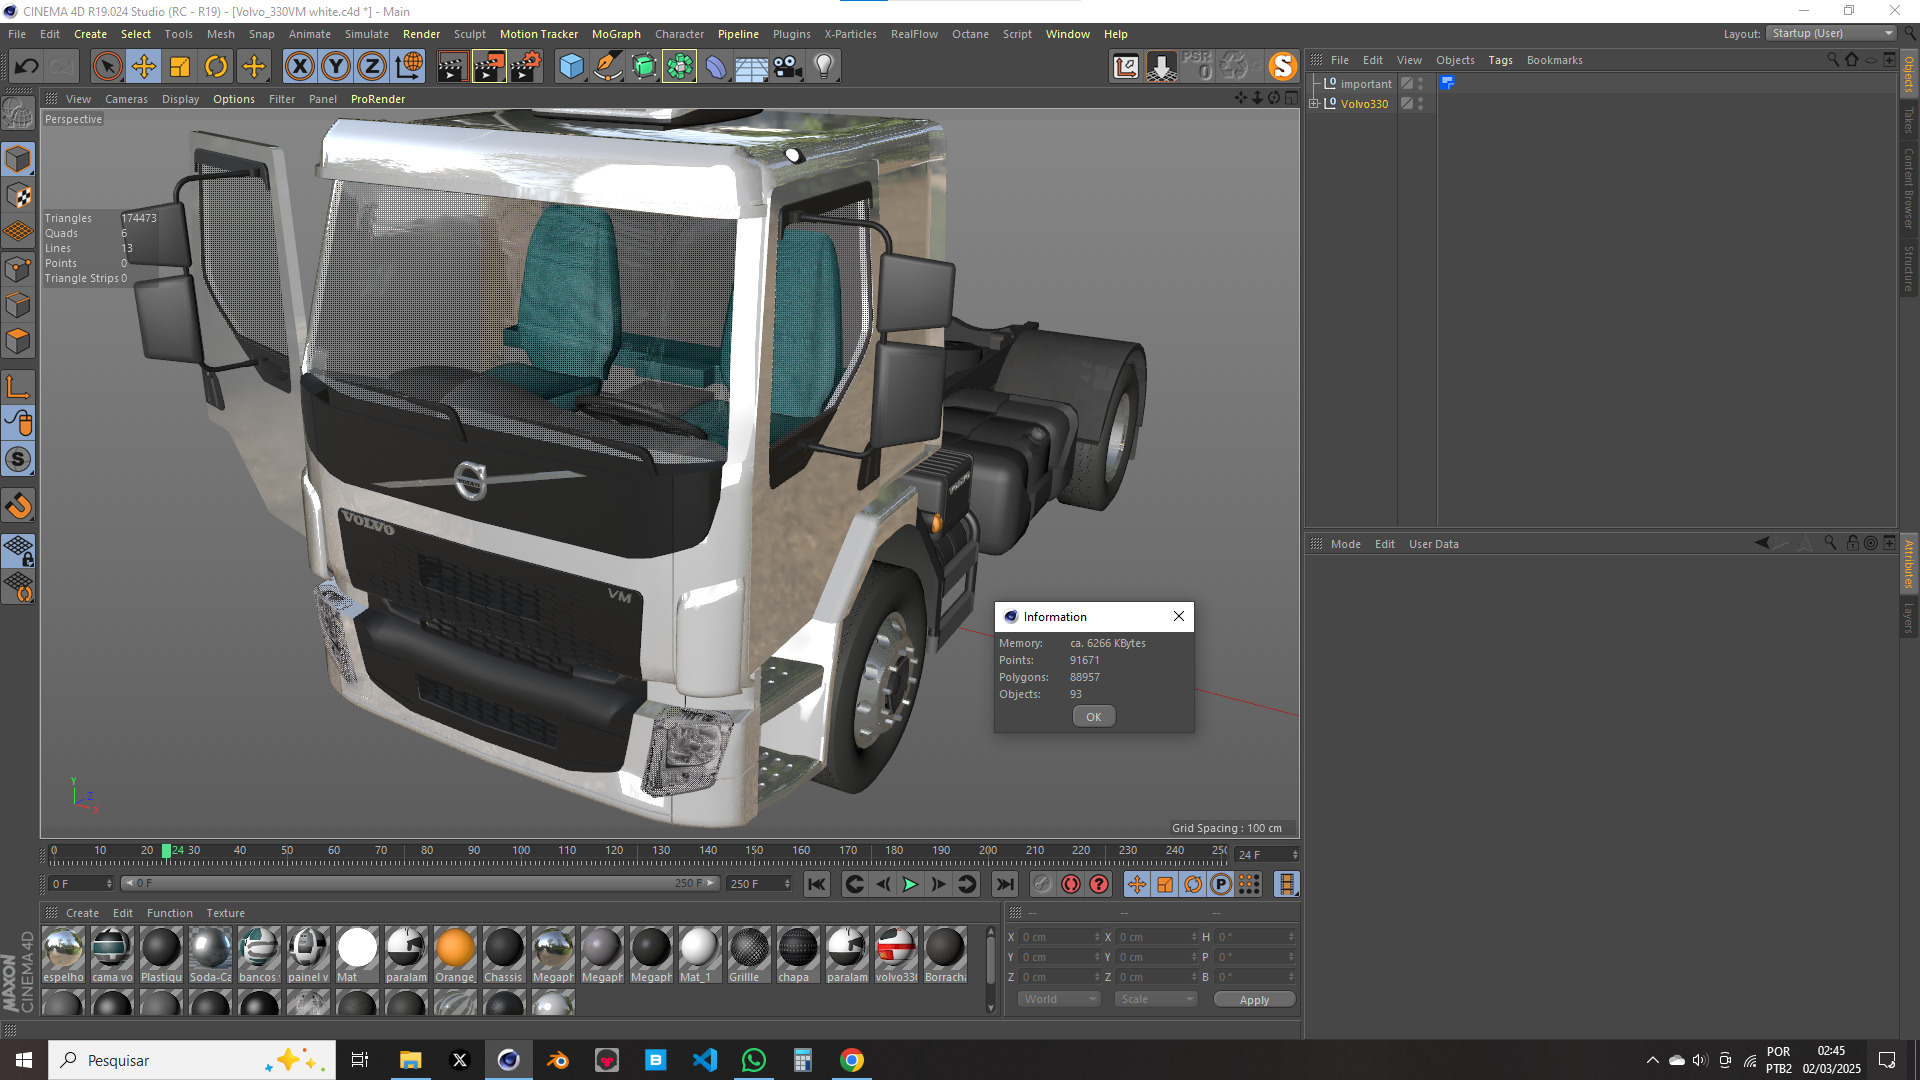Add Subdivision Surface generator

[x=644, y=67]
